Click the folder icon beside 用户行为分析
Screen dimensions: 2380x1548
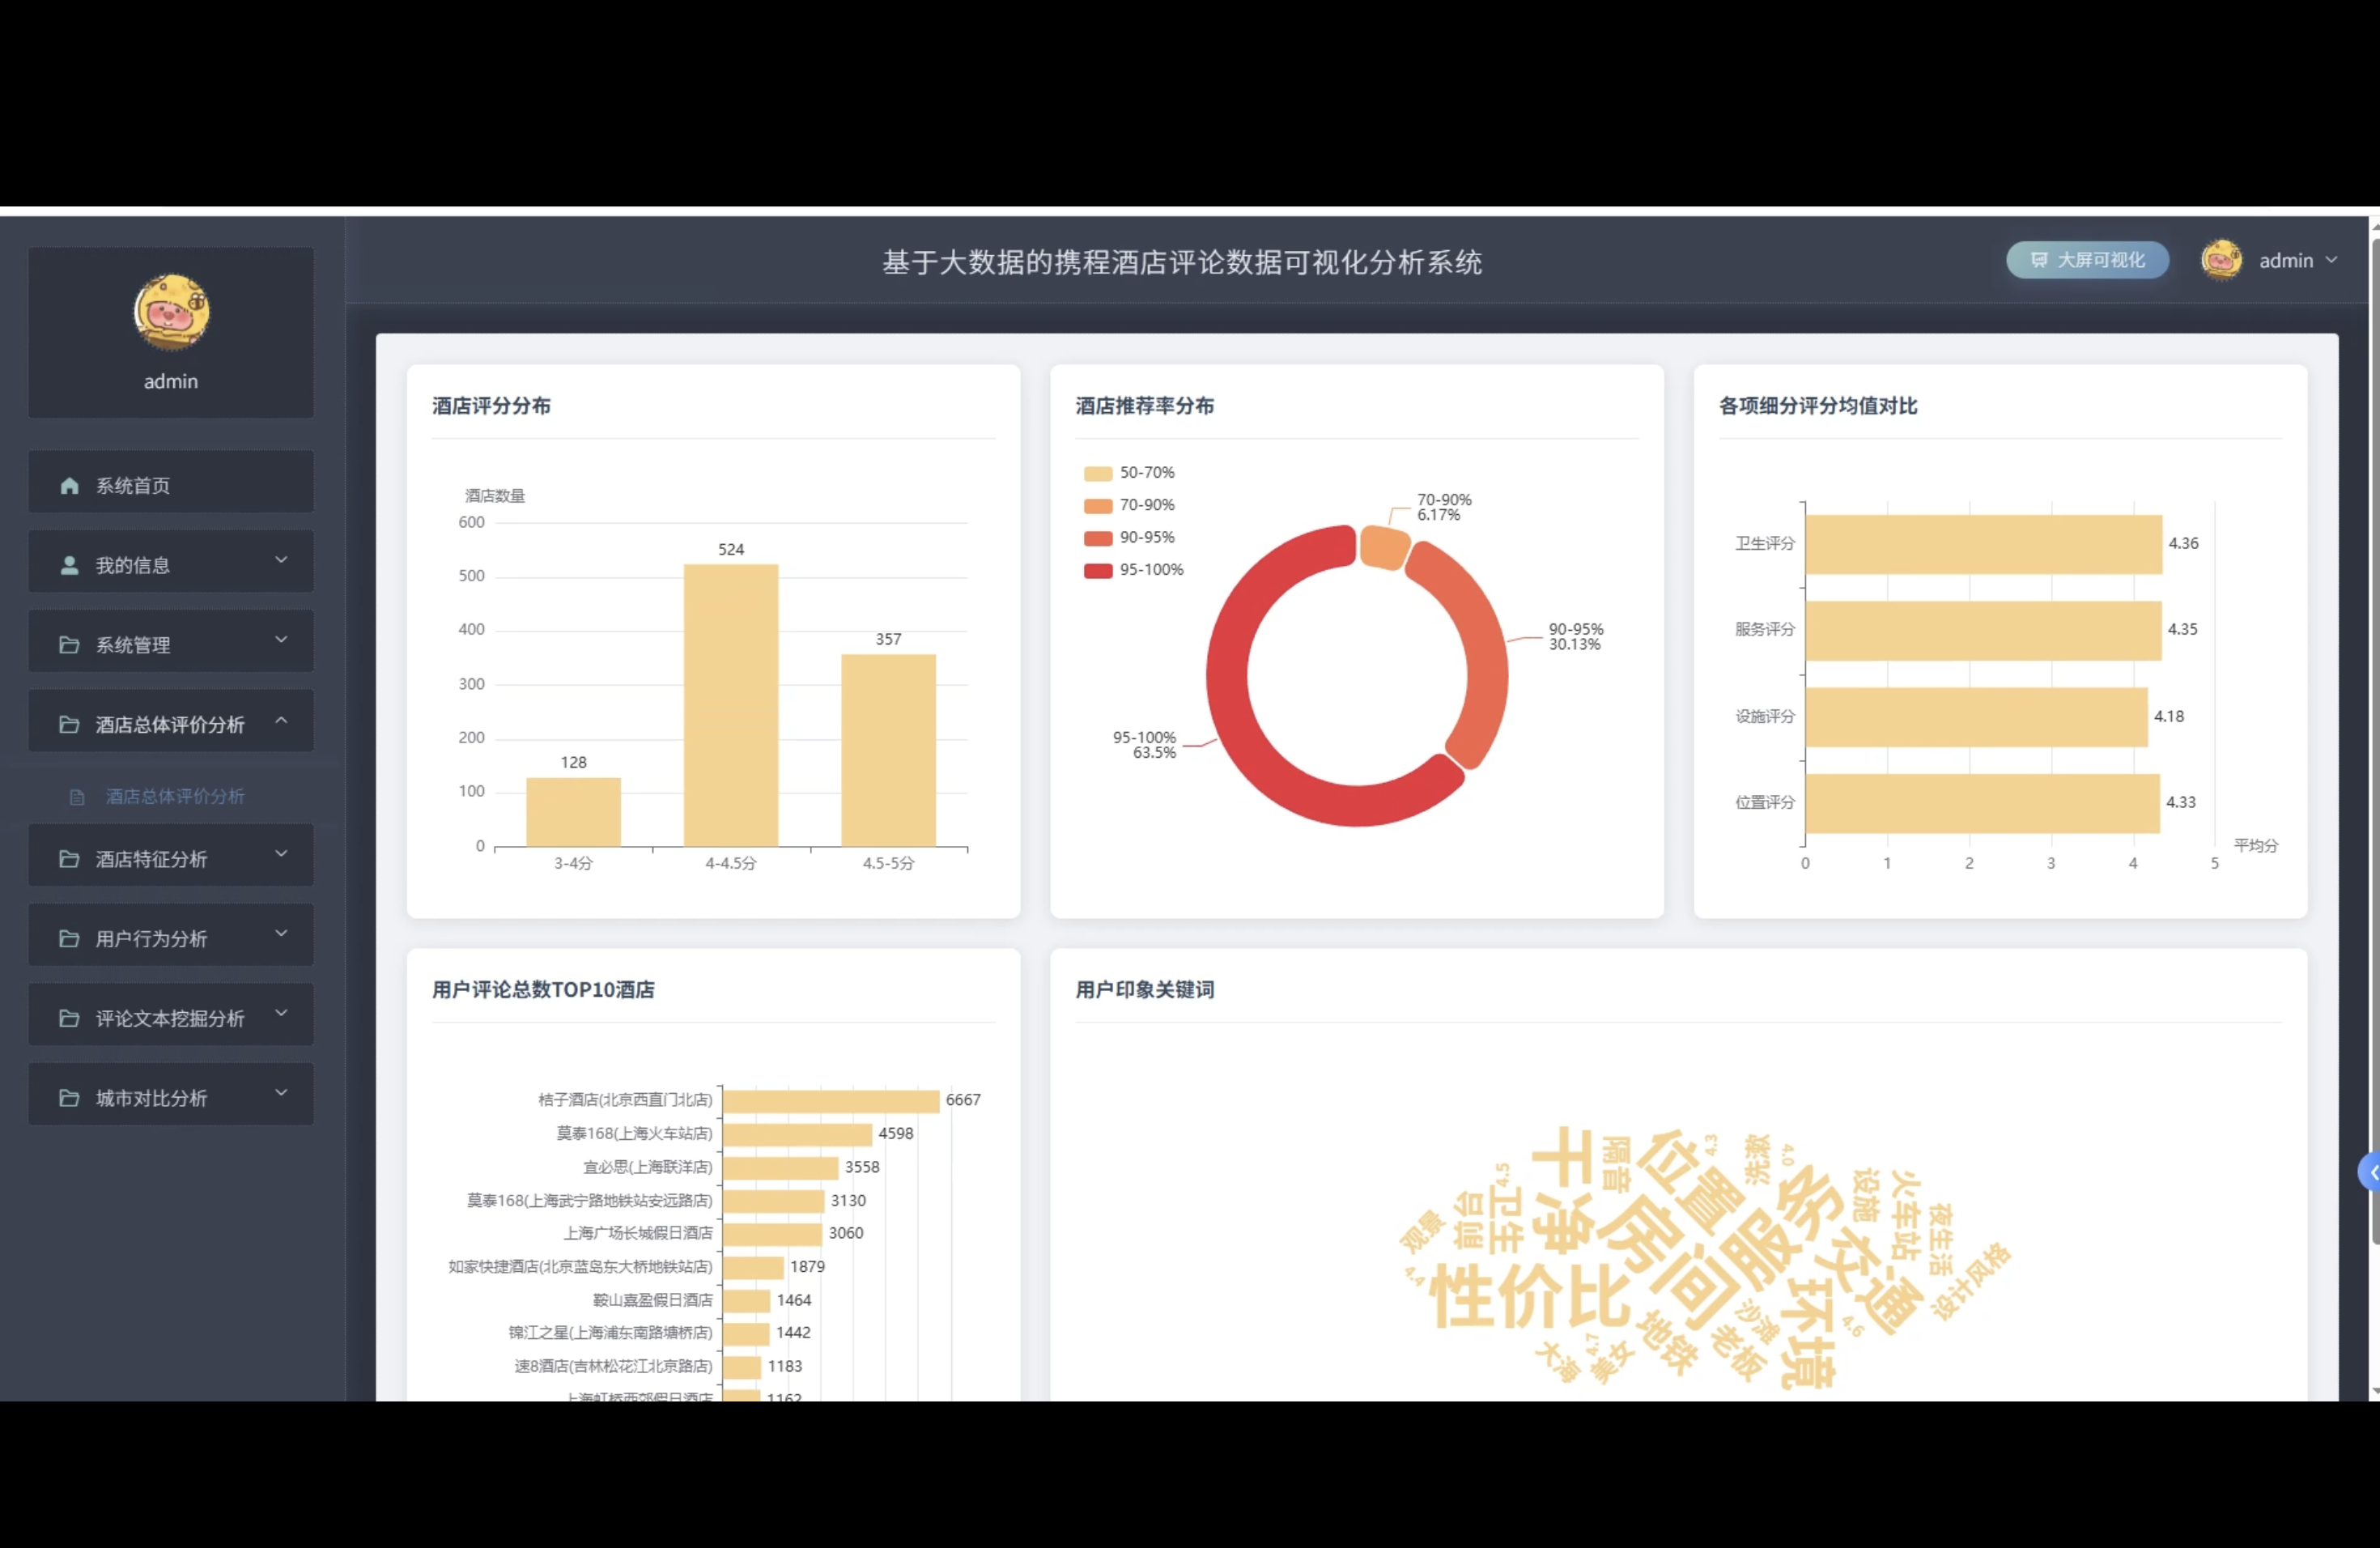coord(69,938)
